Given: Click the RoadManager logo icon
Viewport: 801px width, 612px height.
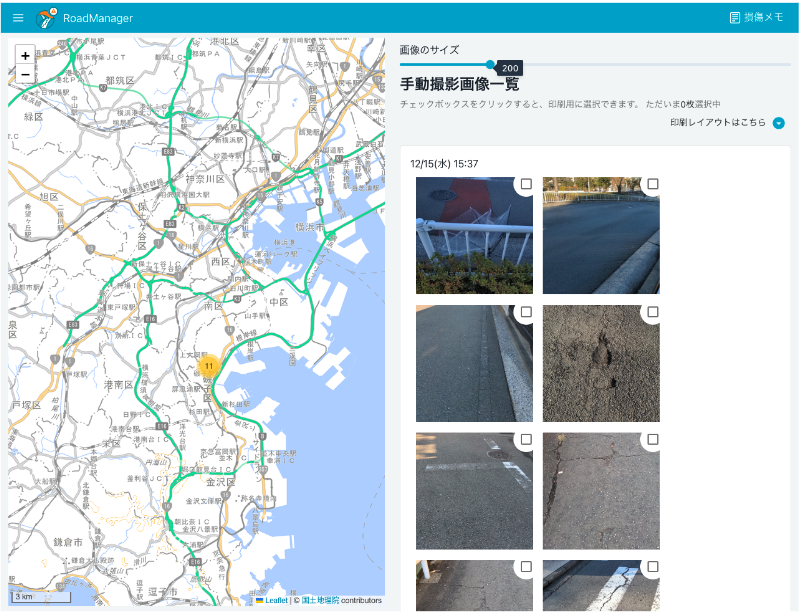Looking at the screenshot, I should pos(46,18).
